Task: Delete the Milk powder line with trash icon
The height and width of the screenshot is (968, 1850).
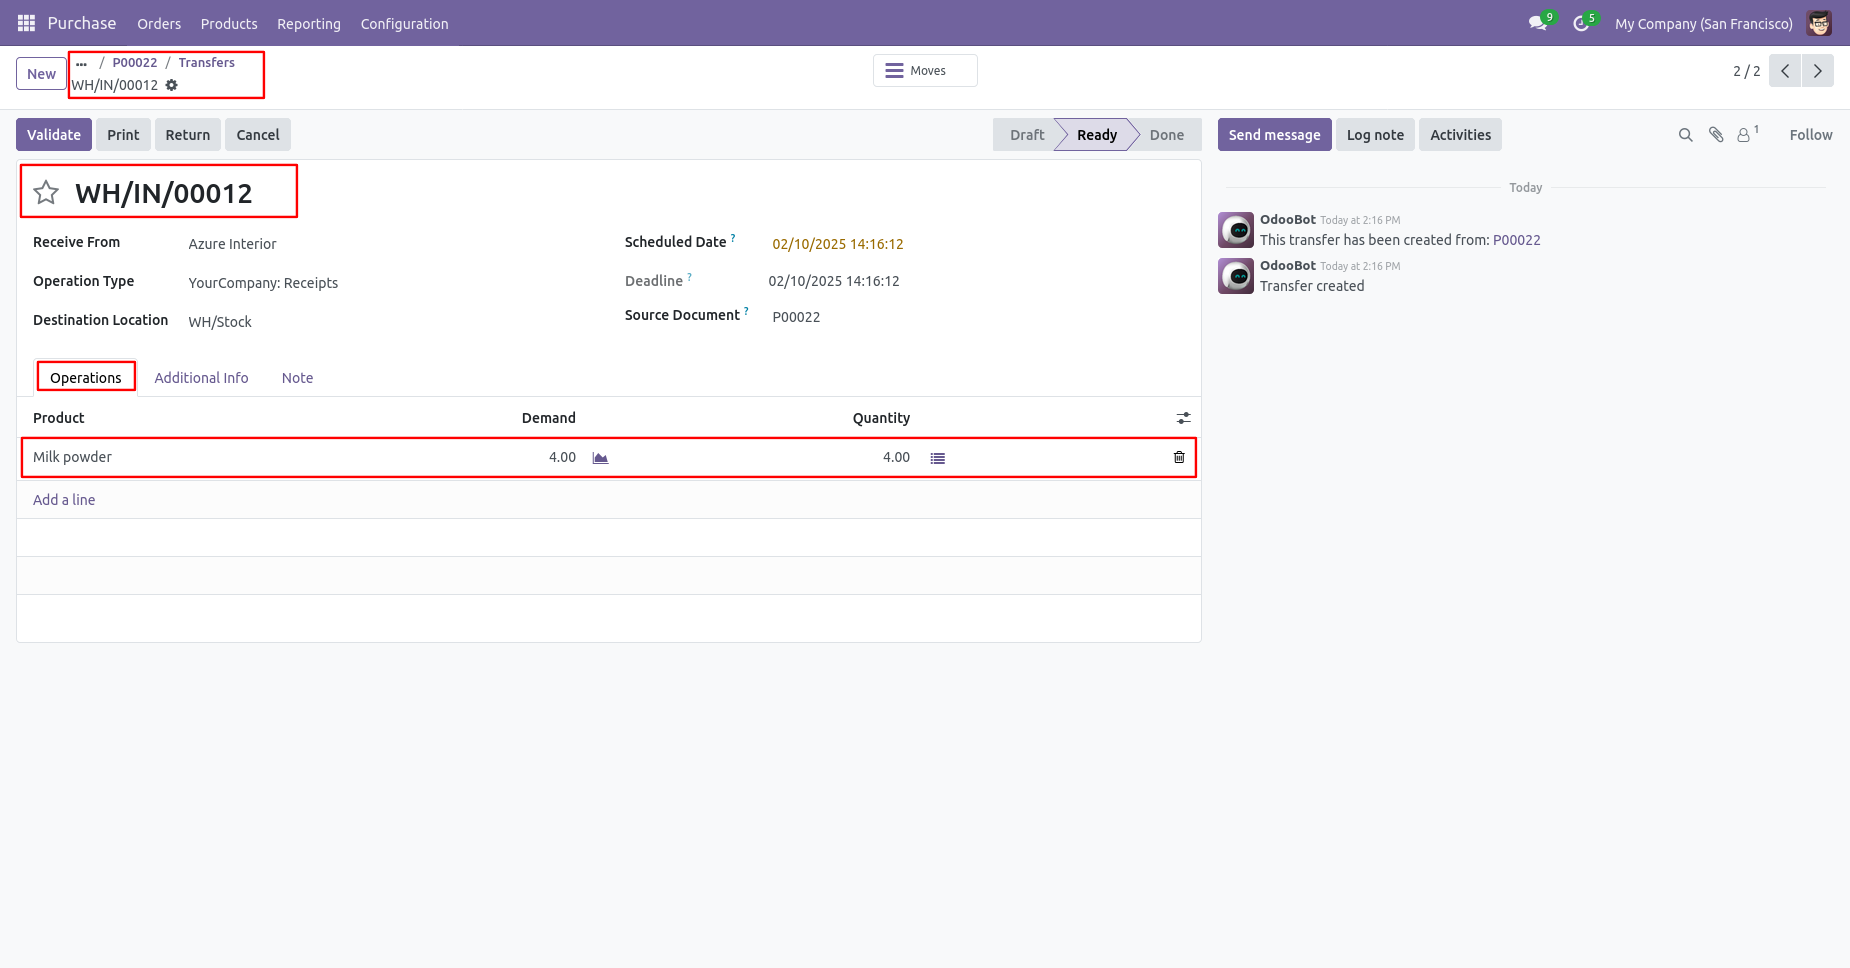Action: tap(1179, 457)
